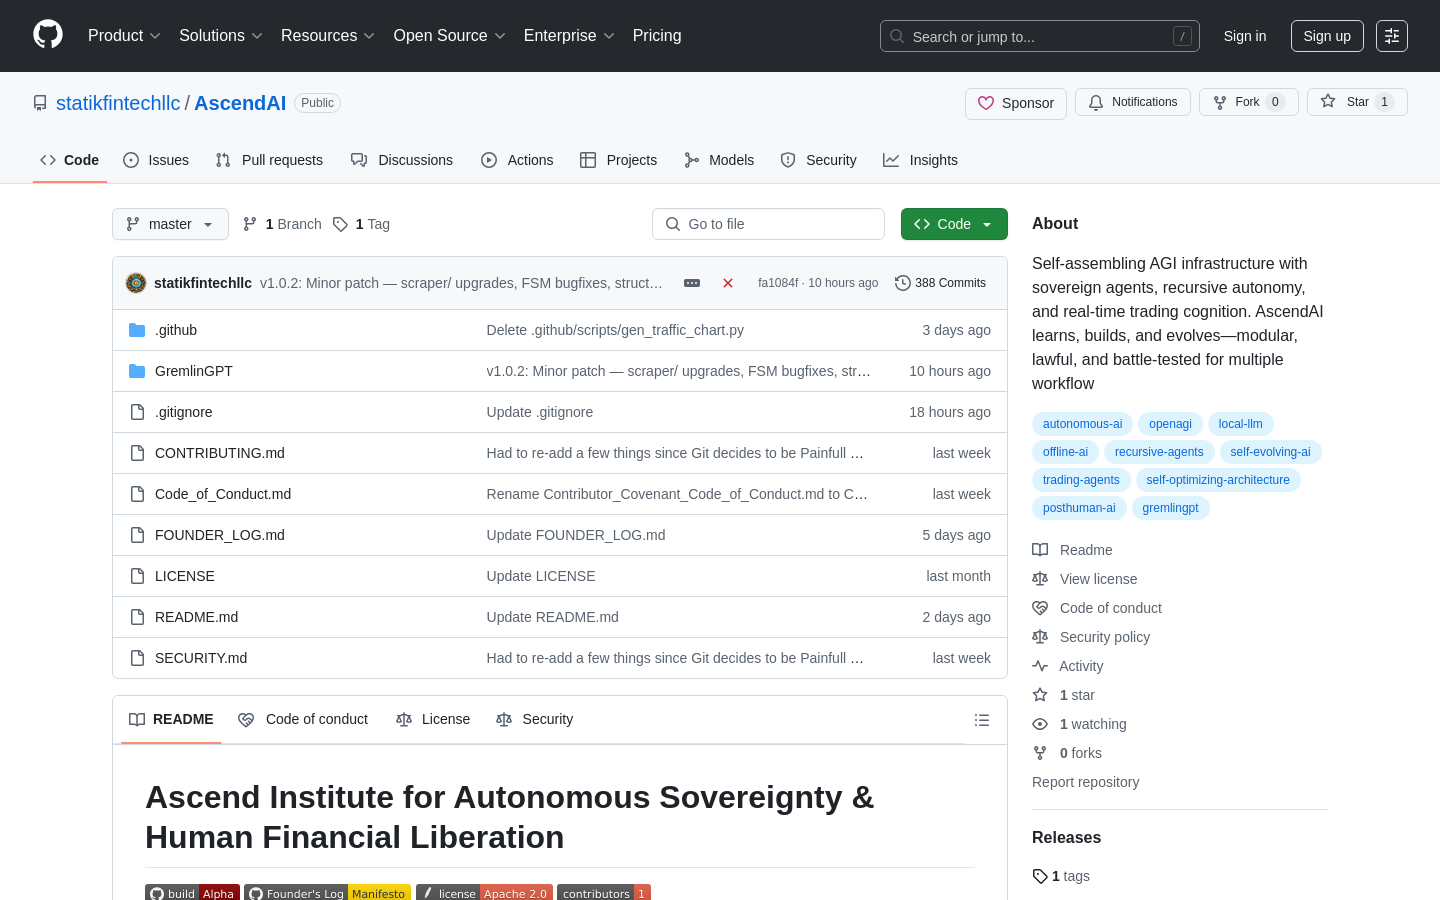Switch to the Projects tab
The height and width of the screenshot is (900, 1440).
[x=619, y=160]
